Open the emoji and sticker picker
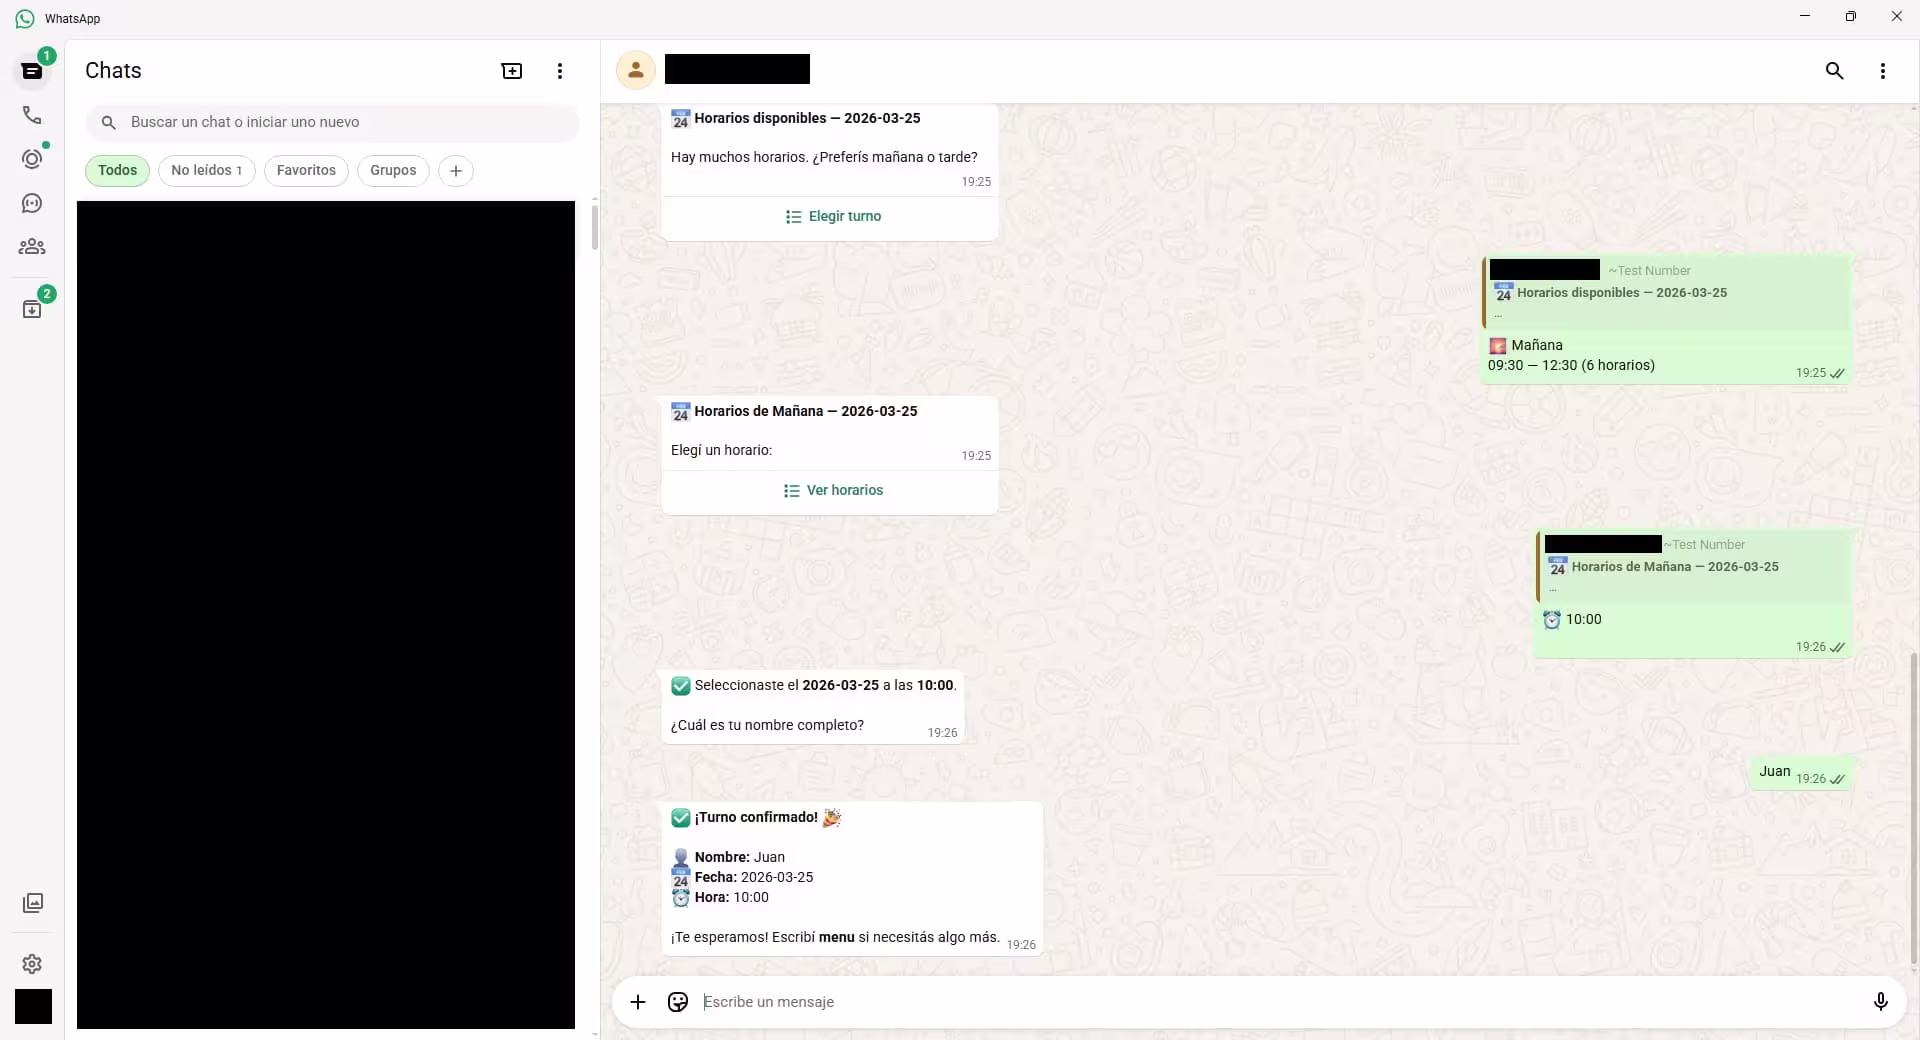The width and height of the screenshot is (1920, 1040). [677, 1002]
